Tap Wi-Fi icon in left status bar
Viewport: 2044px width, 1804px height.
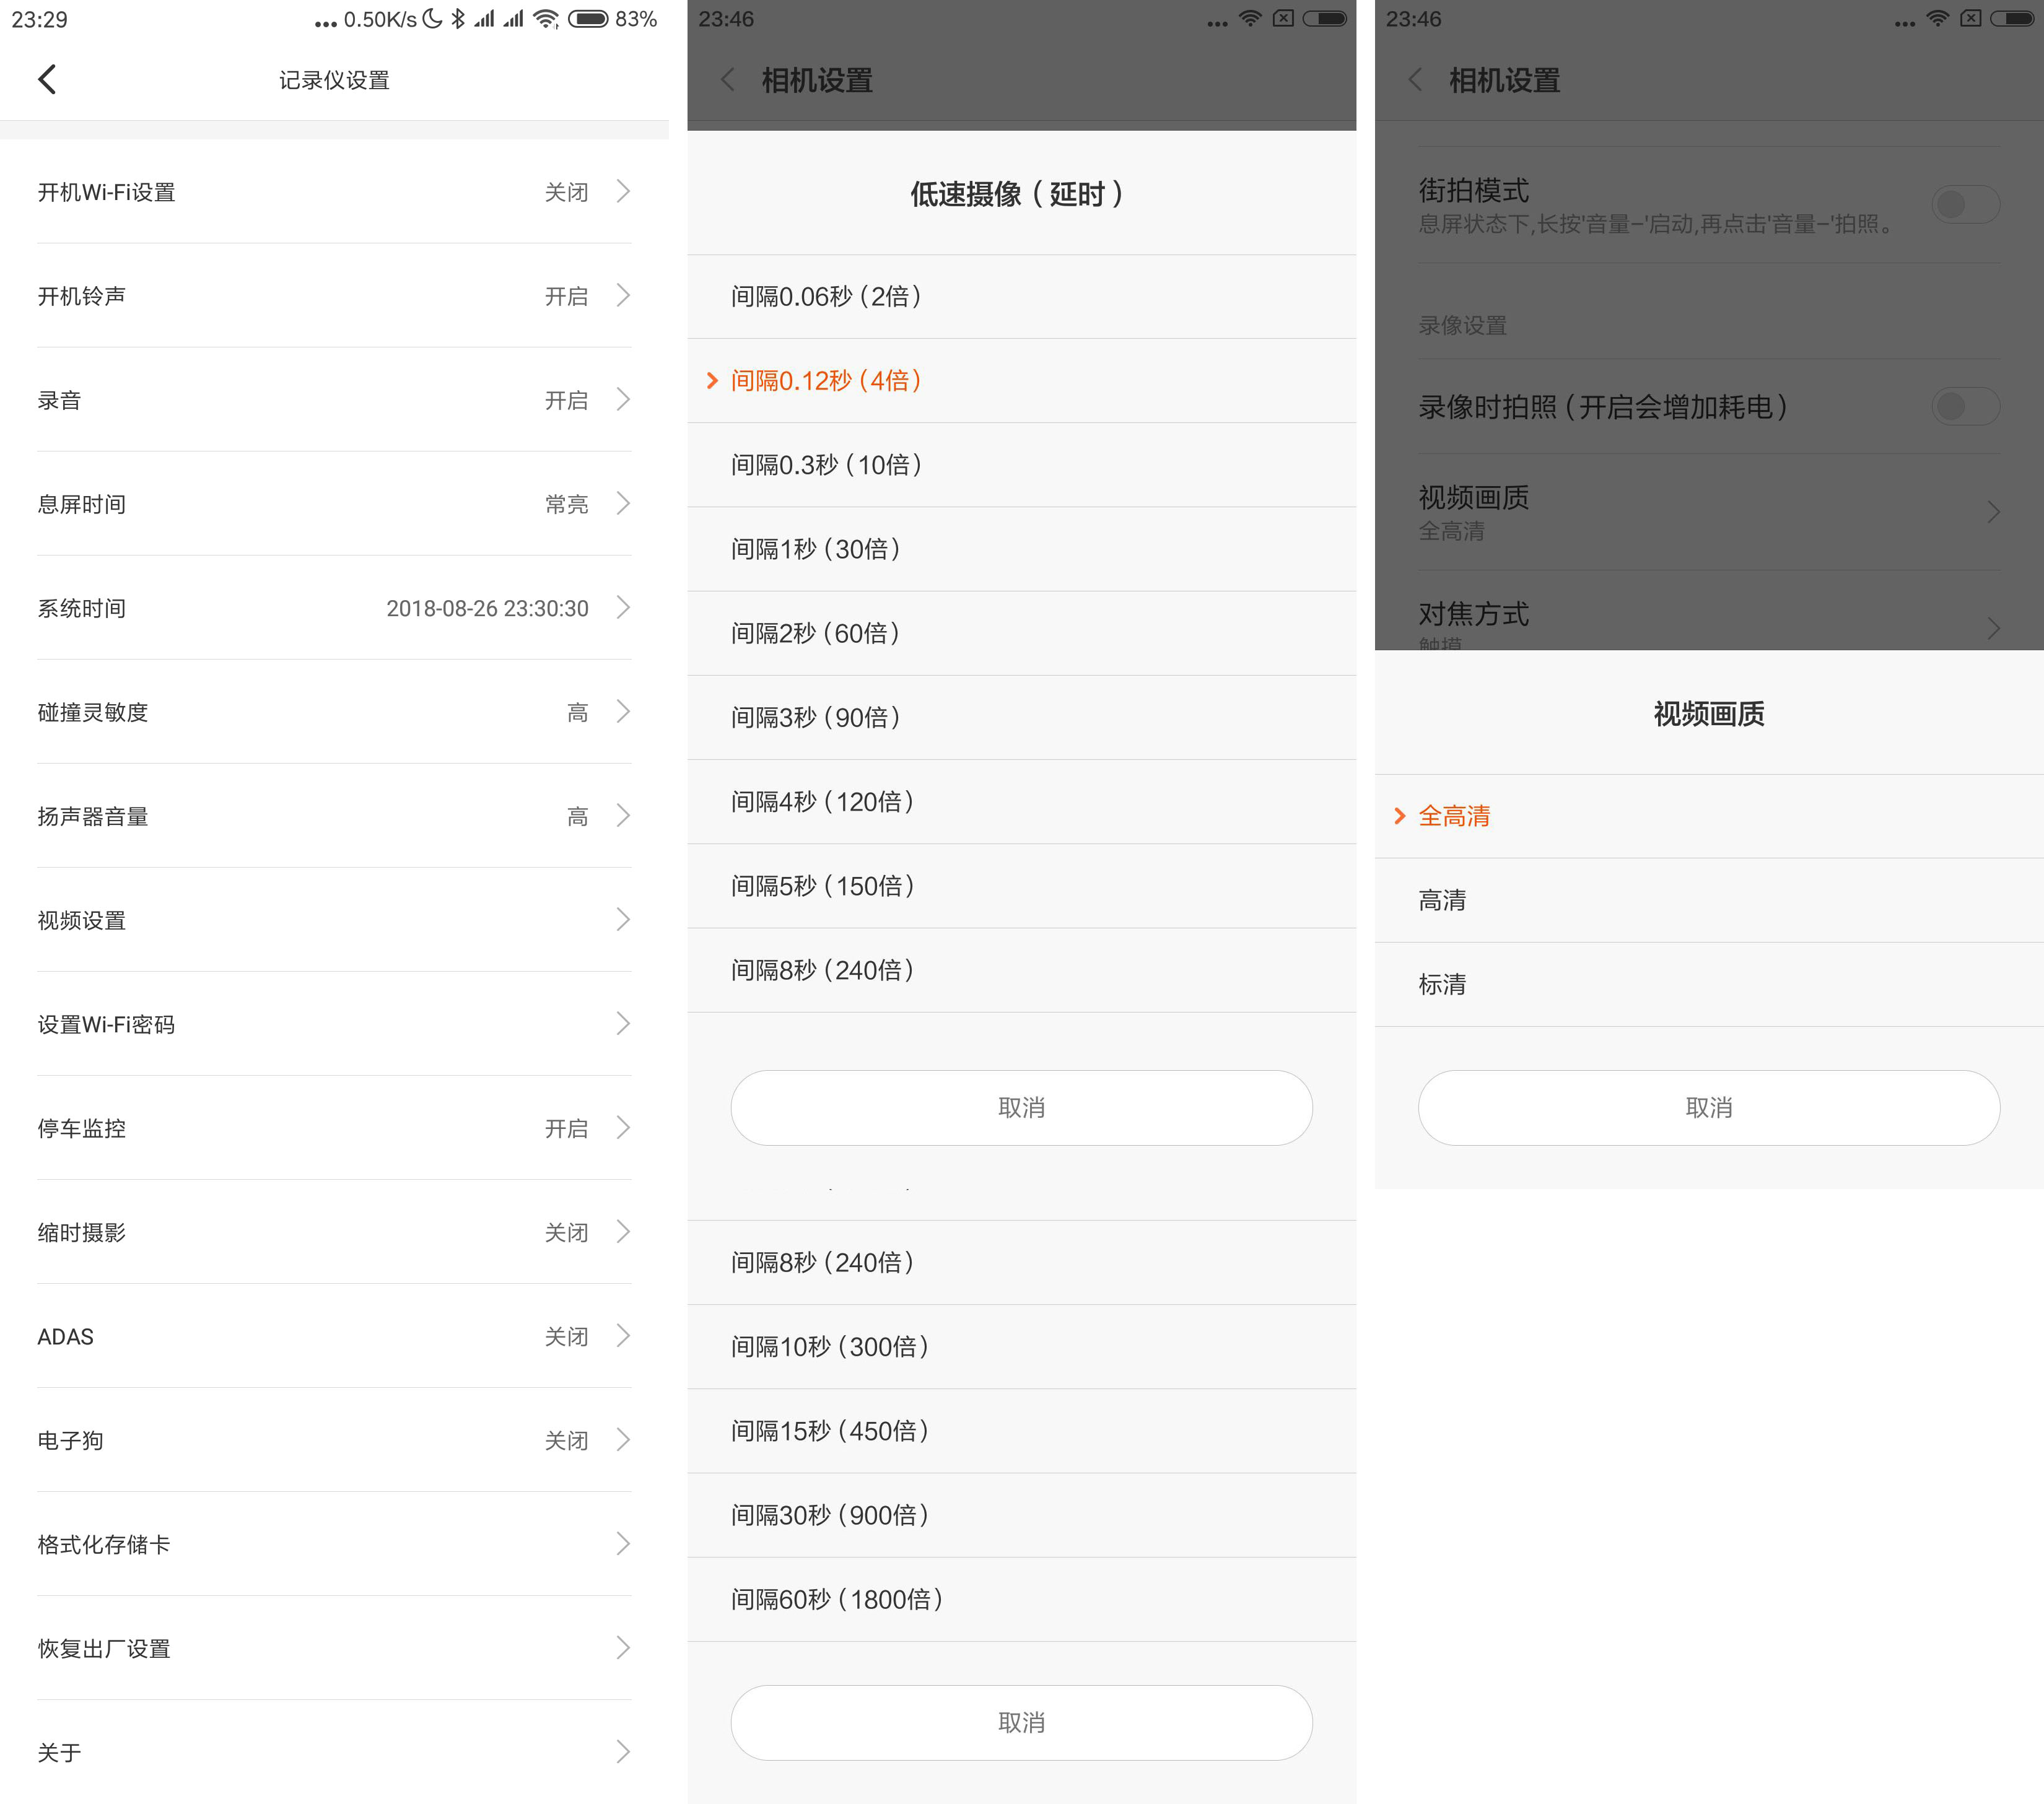[545, 19]
